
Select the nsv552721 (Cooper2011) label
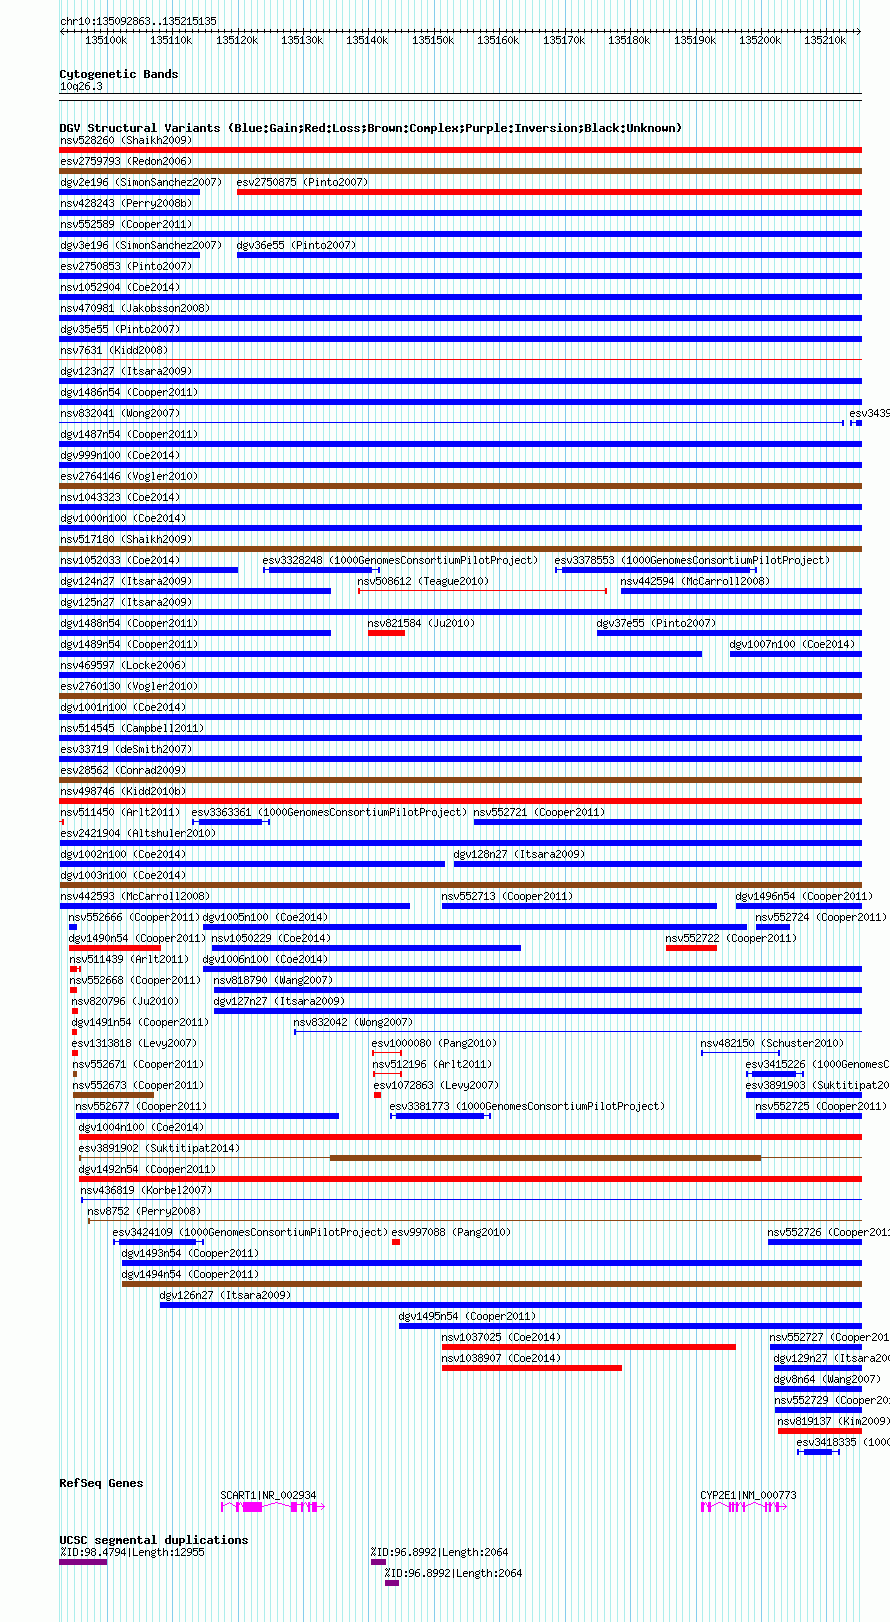[x=540, y=812]
